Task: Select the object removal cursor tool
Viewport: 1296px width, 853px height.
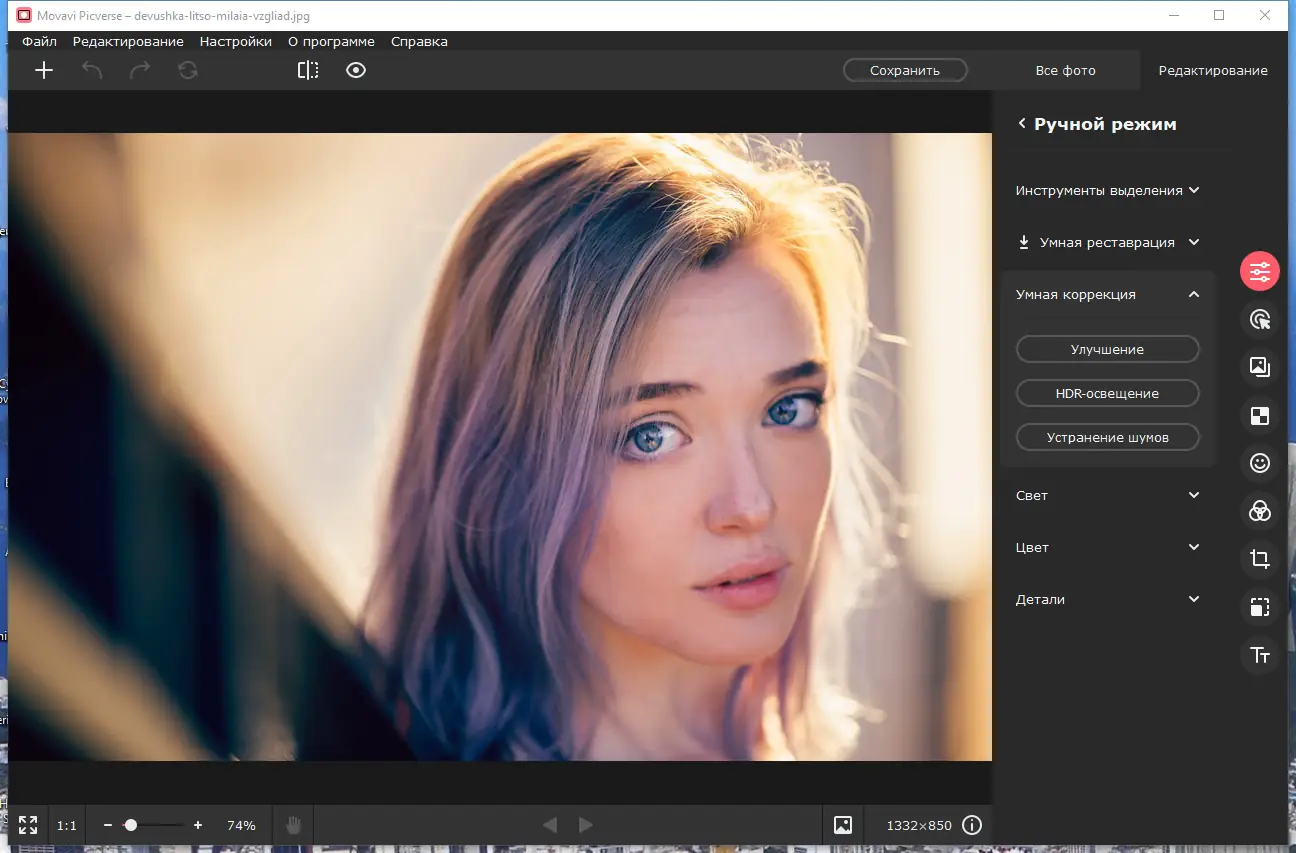Action: pyautogui.click(x=1260, y=319)
